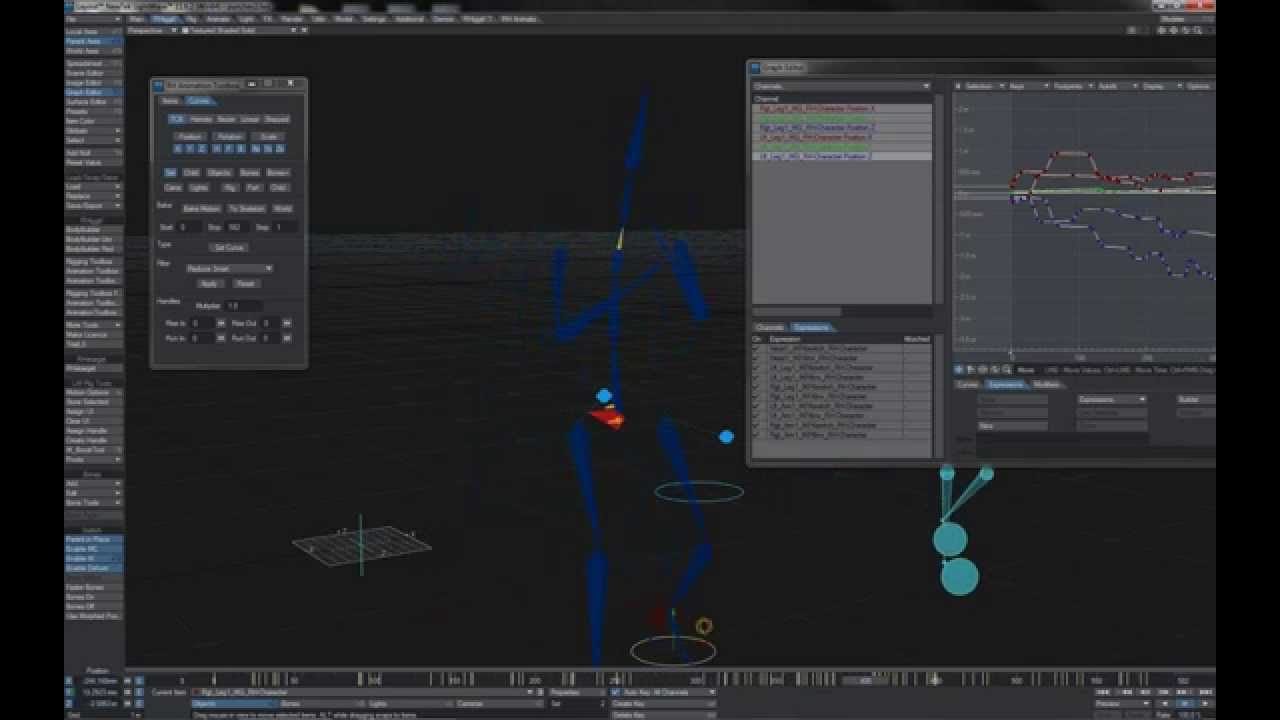
Task: Open the Reduce Smart filter dropdown
Action: point(229,269)
